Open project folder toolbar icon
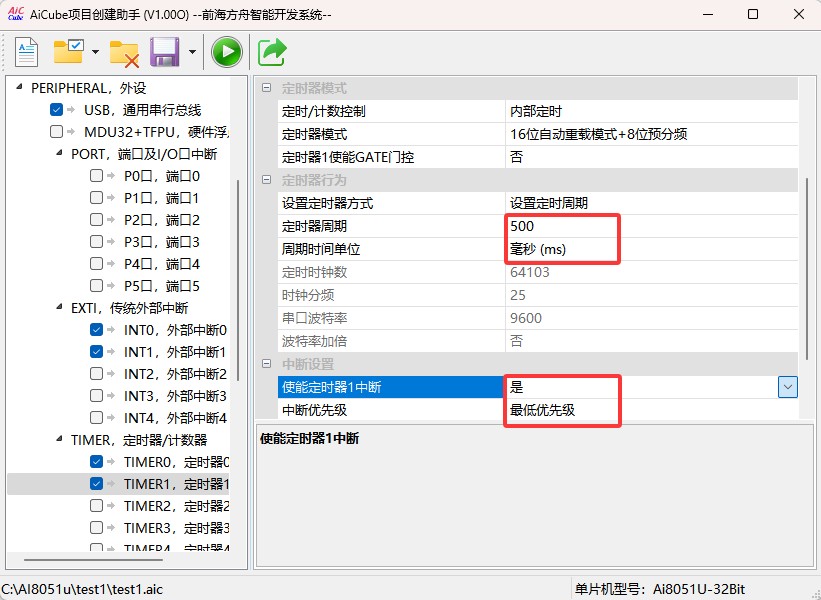The image size is (821, 600). pos(69,51)
